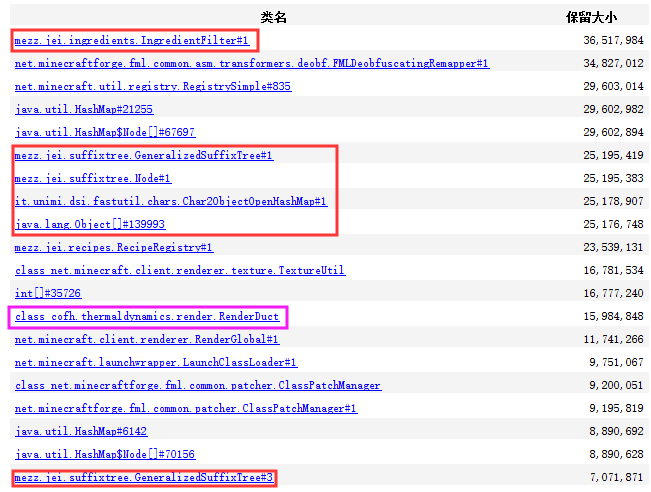
Task: Open Char2ObjectOpenHashMap#1 fastutil link
Action: (171, 201)
